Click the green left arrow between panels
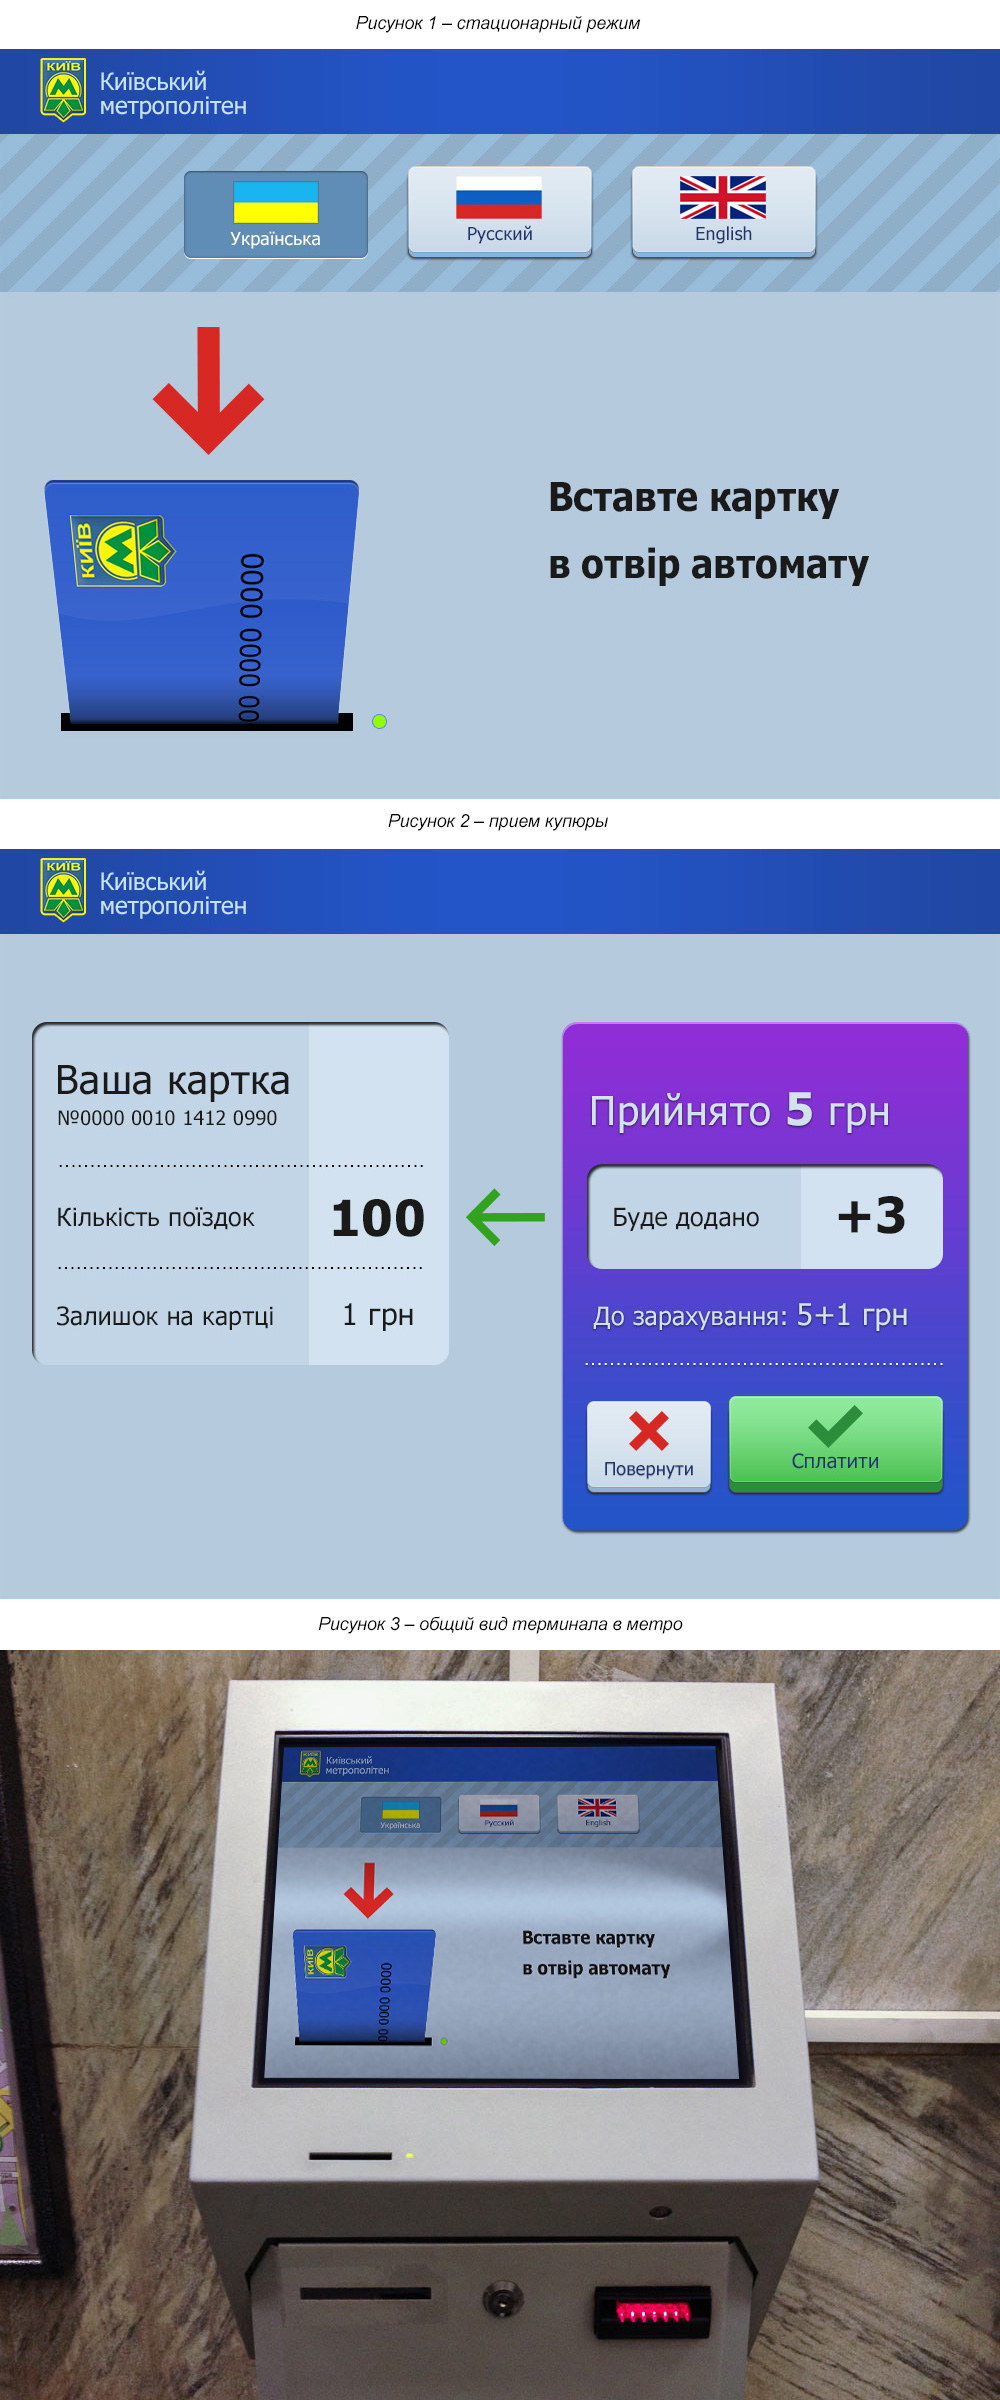The width and height of the screenshot is (1000, 2400). (506, 1217)
